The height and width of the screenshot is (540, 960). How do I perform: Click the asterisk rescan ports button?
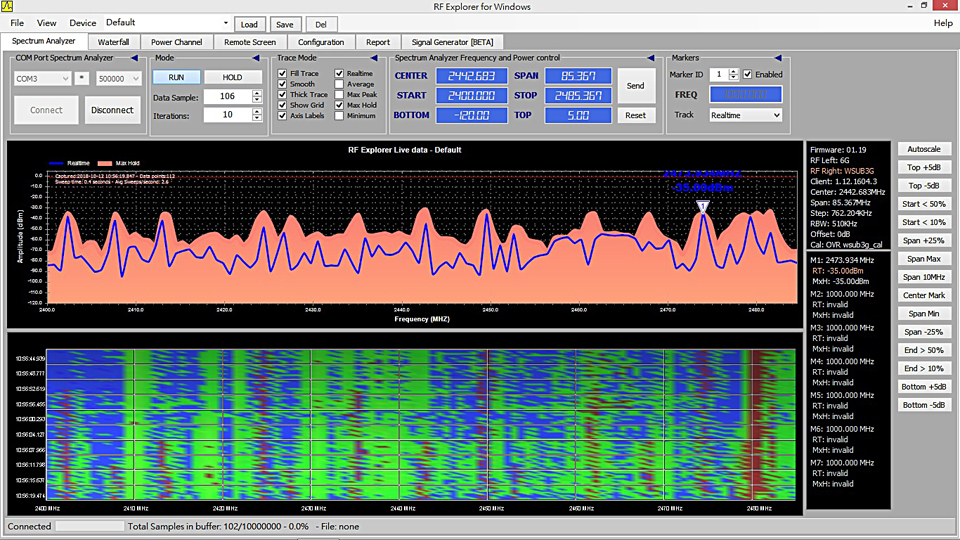click(82, 78)
